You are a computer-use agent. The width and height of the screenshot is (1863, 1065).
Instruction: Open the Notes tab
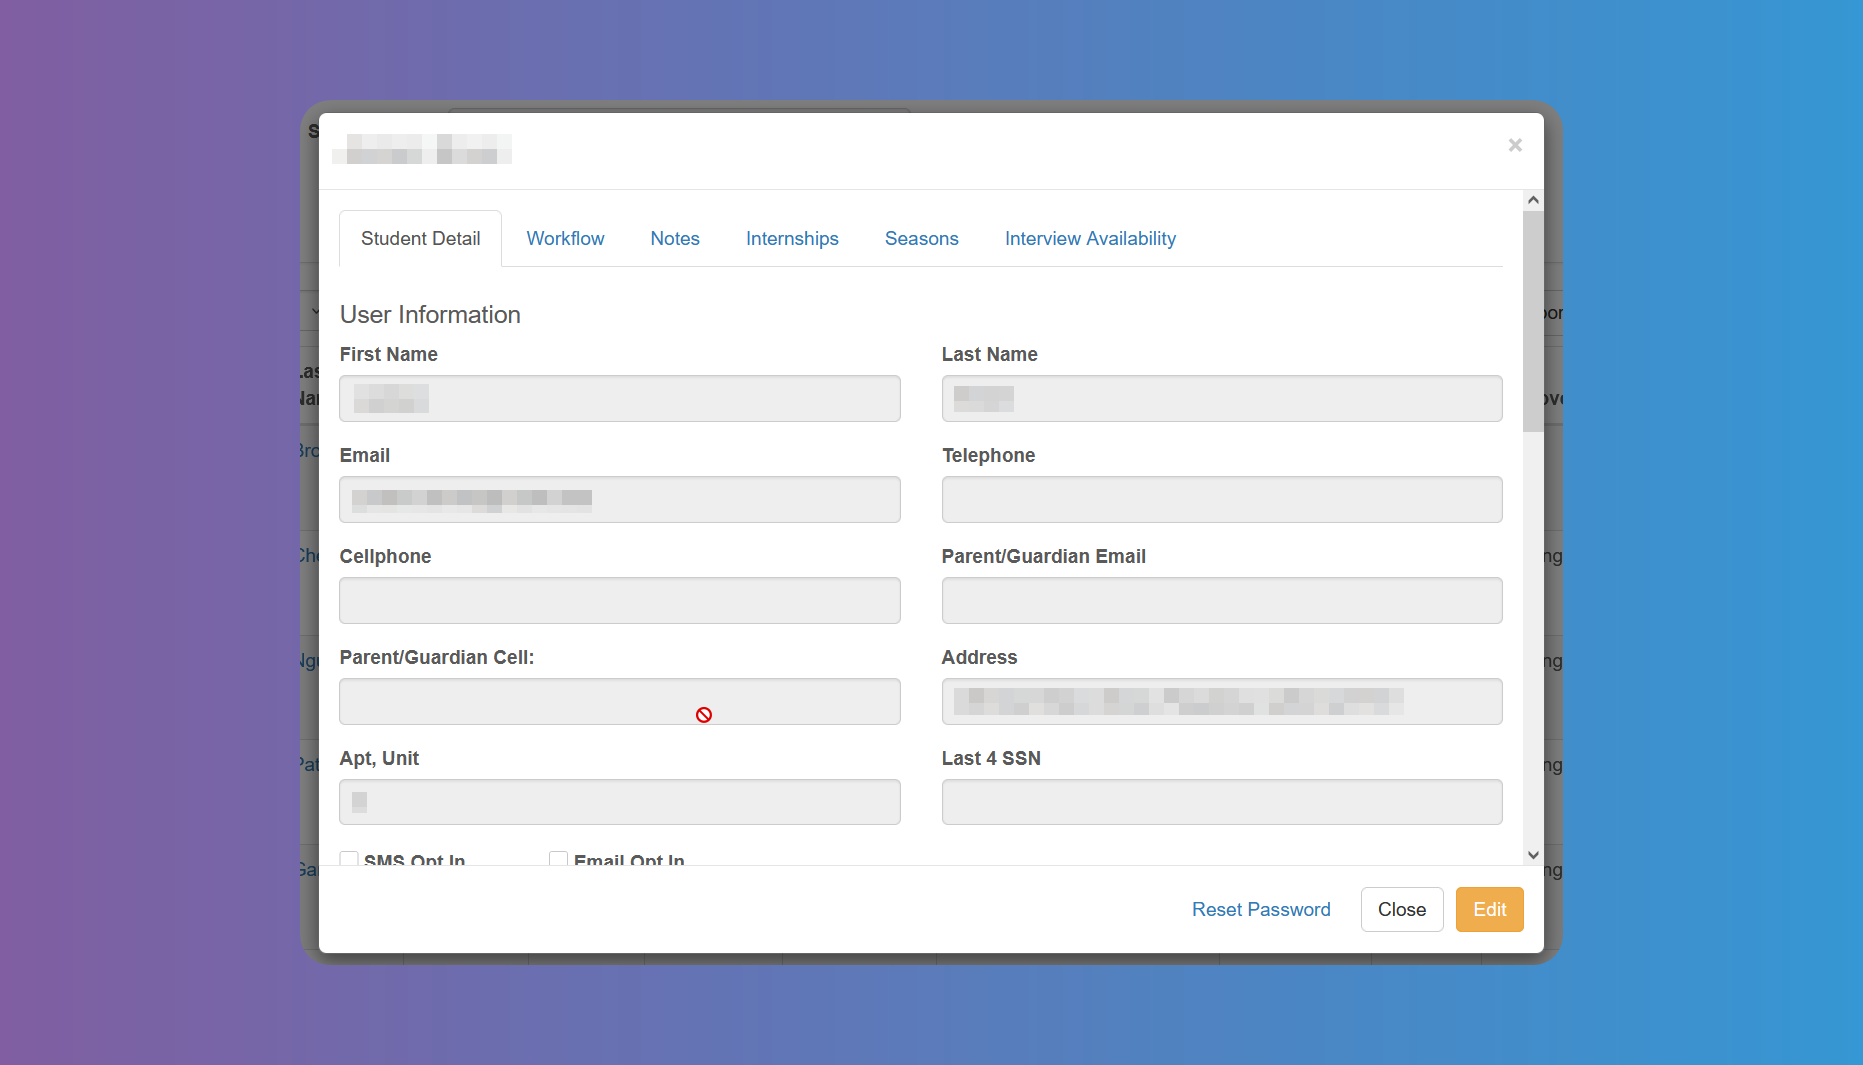pos(675,239)
